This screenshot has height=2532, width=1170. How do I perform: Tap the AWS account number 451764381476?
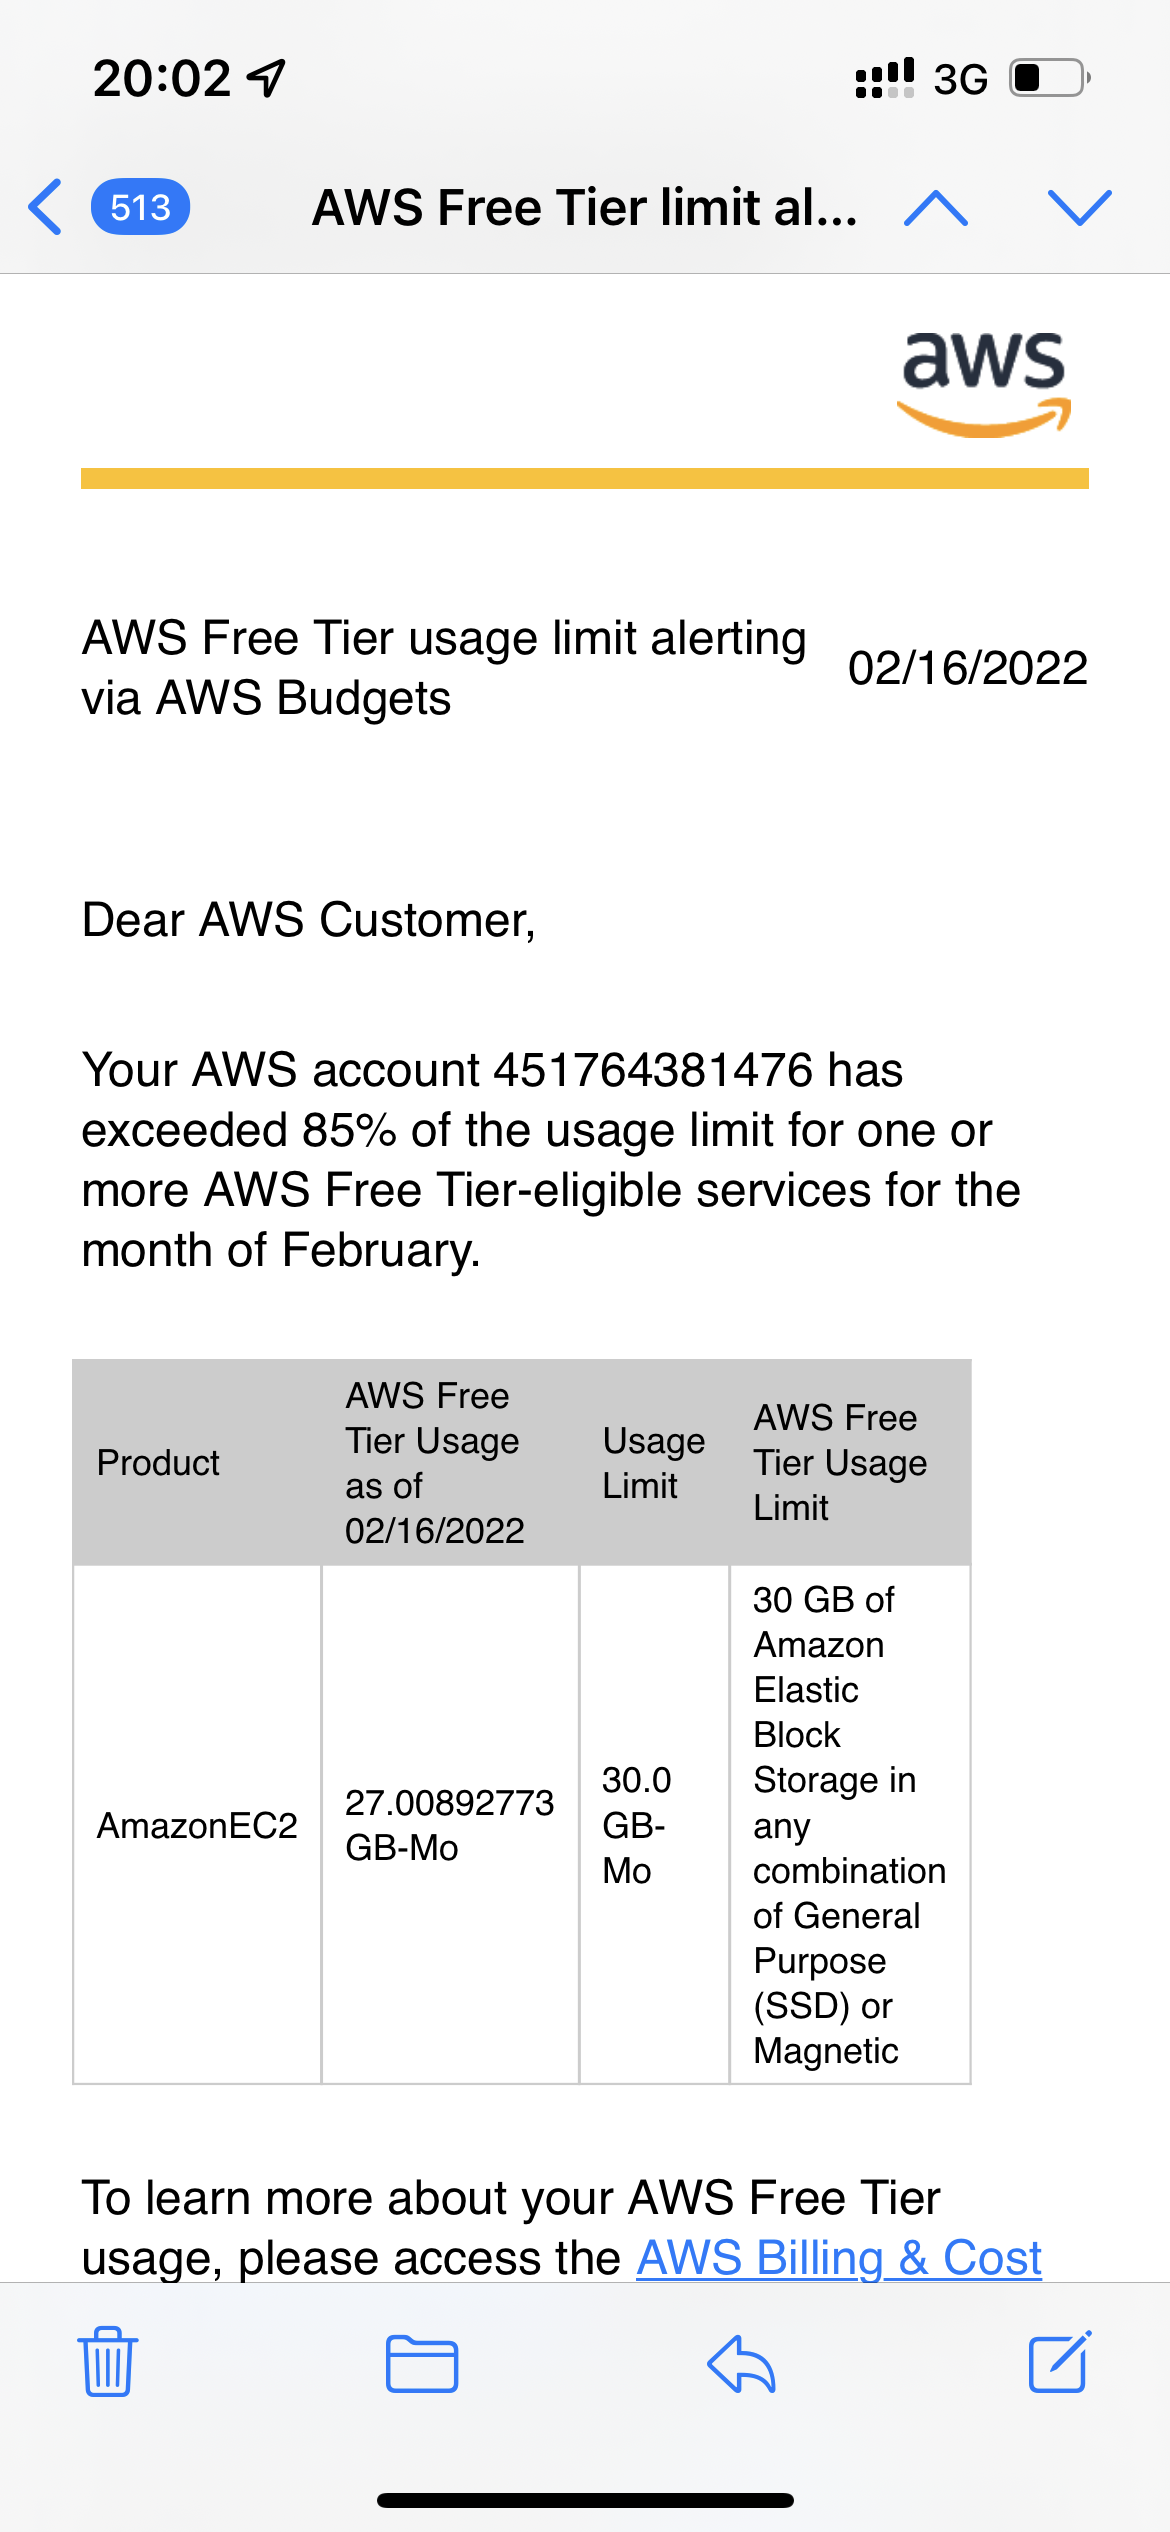click(x=653, y=1070)
